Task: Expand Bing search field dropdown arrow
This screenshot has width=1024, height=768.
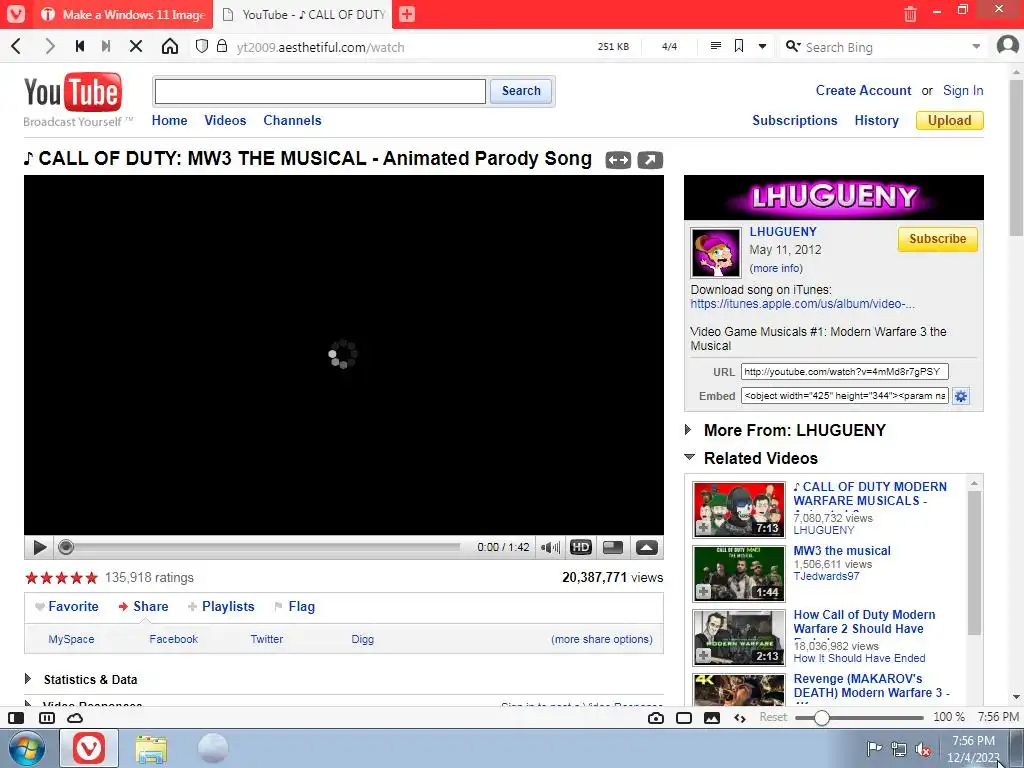Action: pos(976,47)
